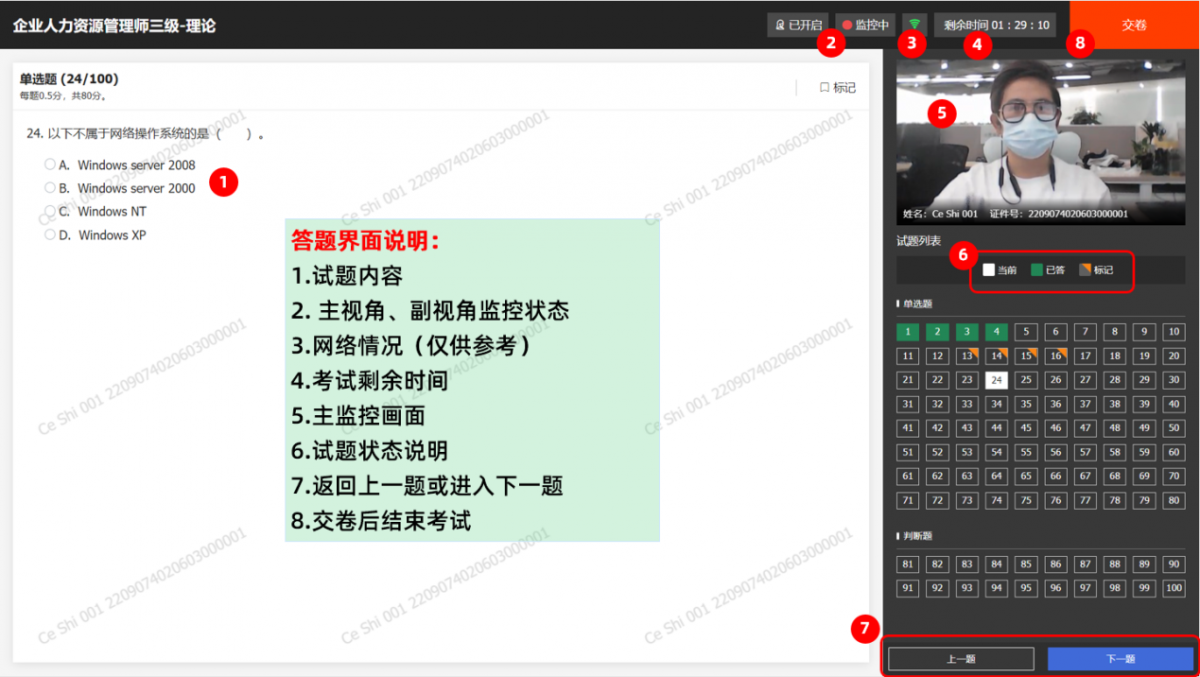Click the orange 标记 legend swatch
Viewport: 1200px width, 677px height.
pyautogui.click(x=1085, y=270)
